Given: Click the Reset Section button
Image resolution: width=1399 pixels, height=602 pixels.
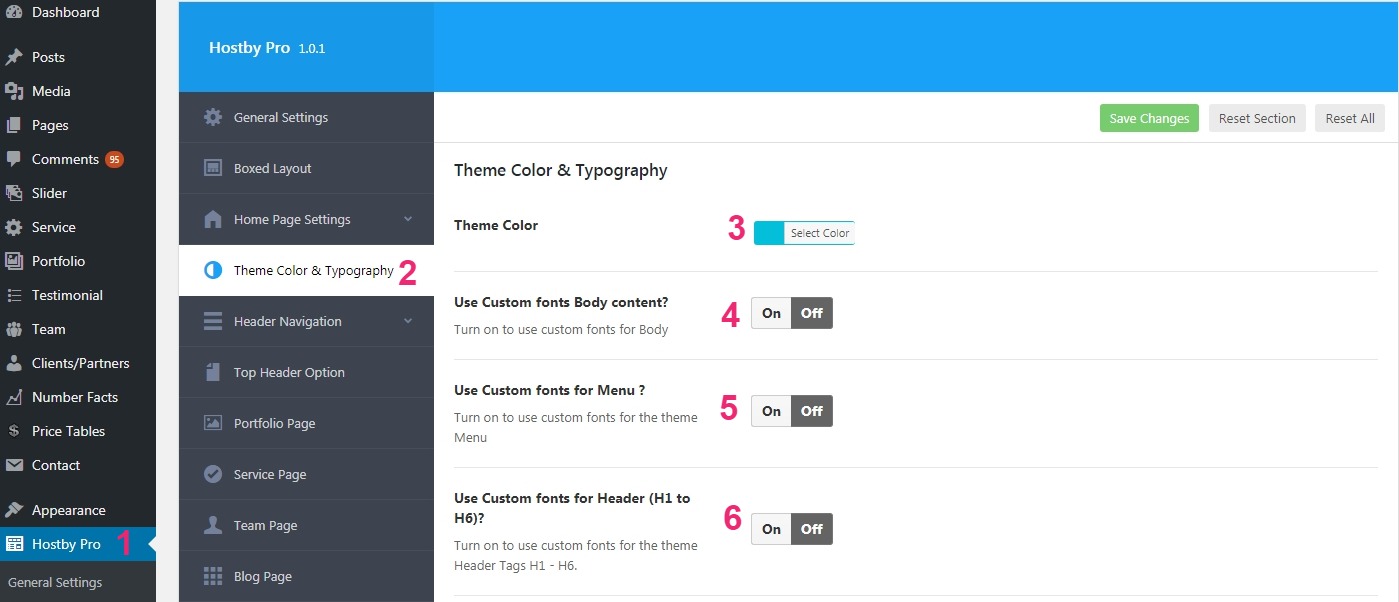Looking at the screenshot, I should coord(1257,118).
